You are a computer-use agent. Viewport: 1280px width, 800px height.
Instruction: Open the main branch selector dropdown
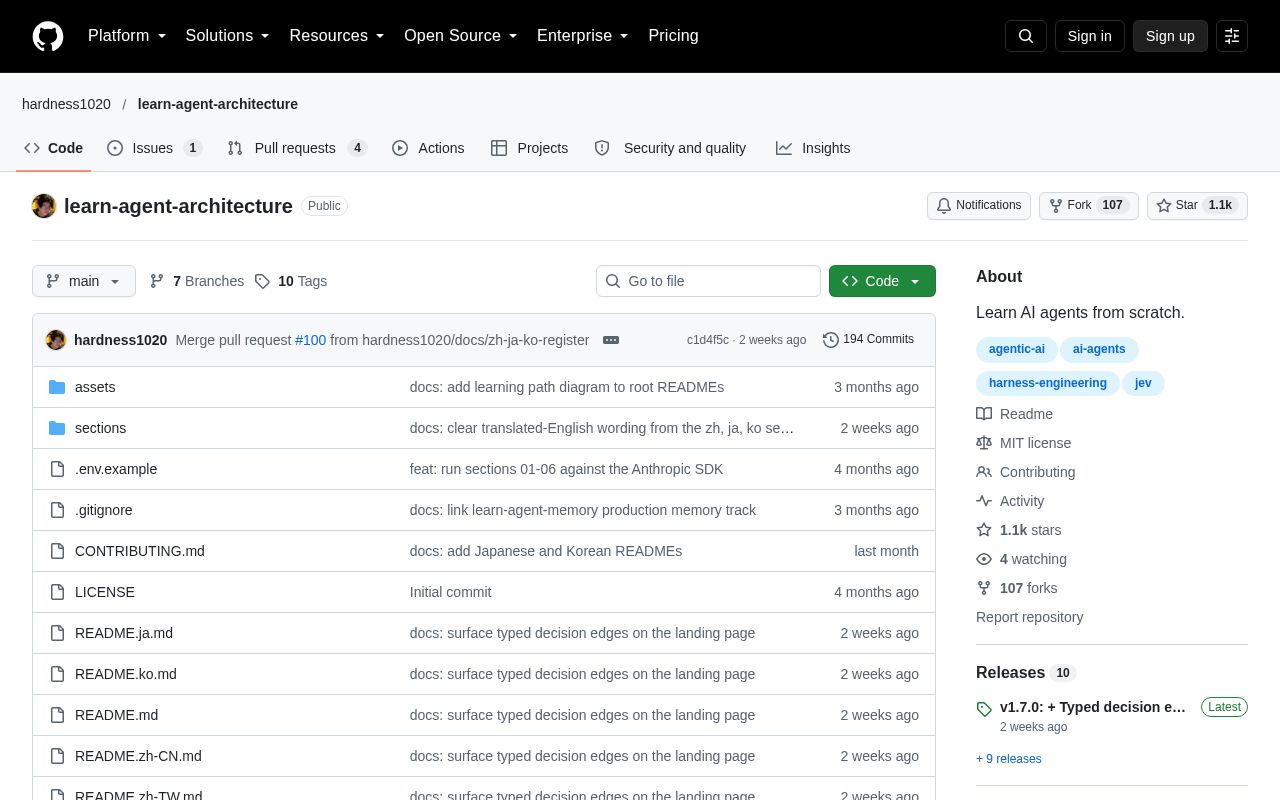point(84,281)
